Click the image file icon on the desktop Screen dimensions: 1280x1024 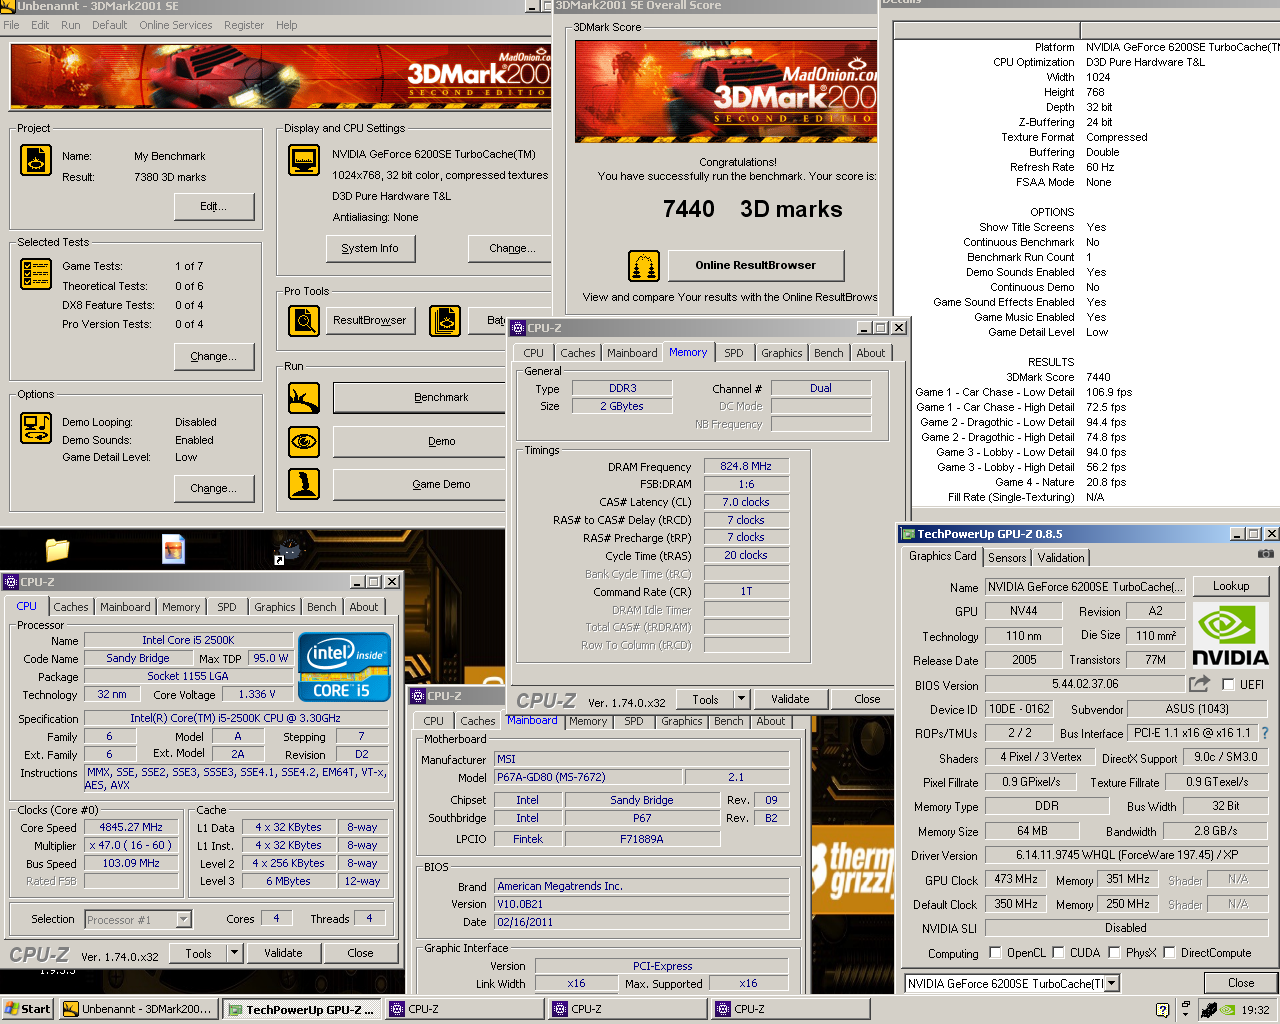coord(173,549)
